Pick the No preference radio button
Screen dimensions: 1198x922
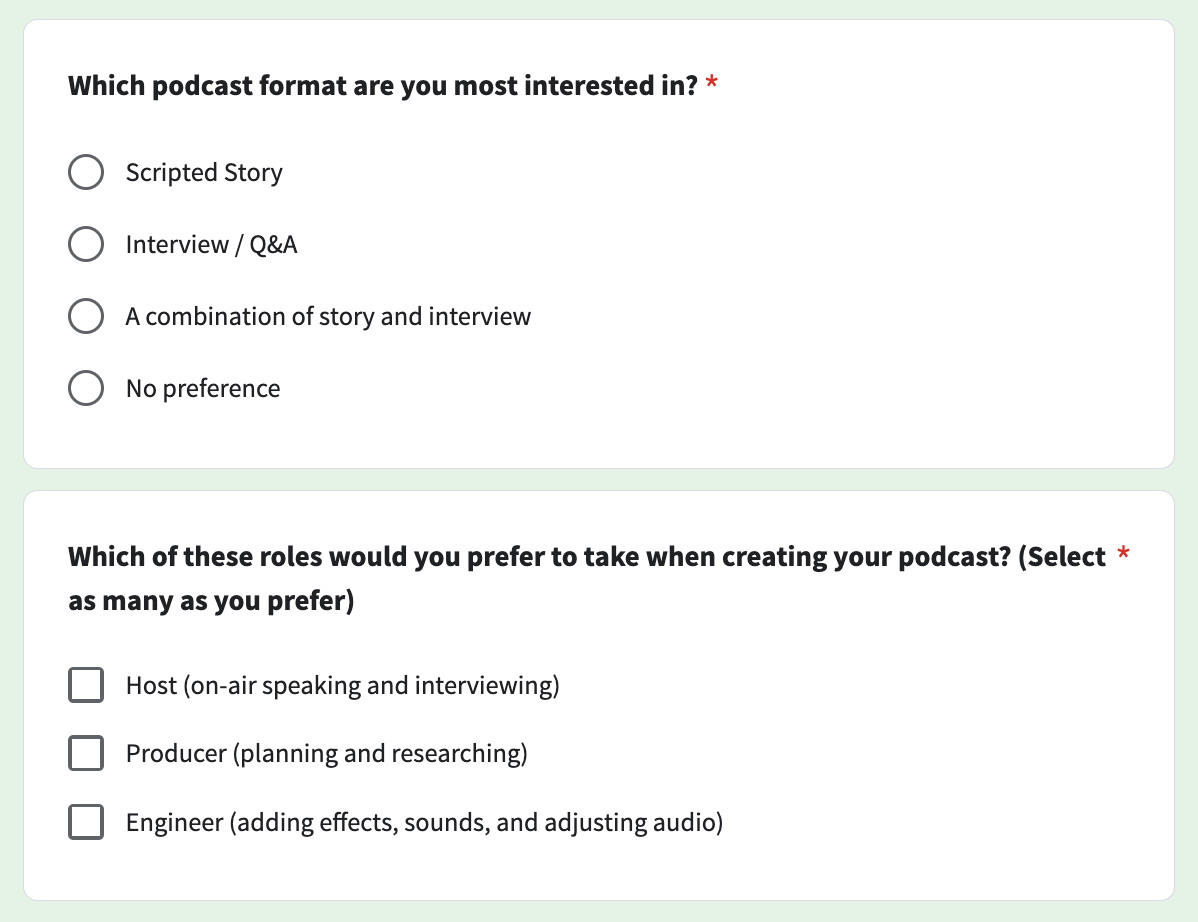[x=86, y=388]
